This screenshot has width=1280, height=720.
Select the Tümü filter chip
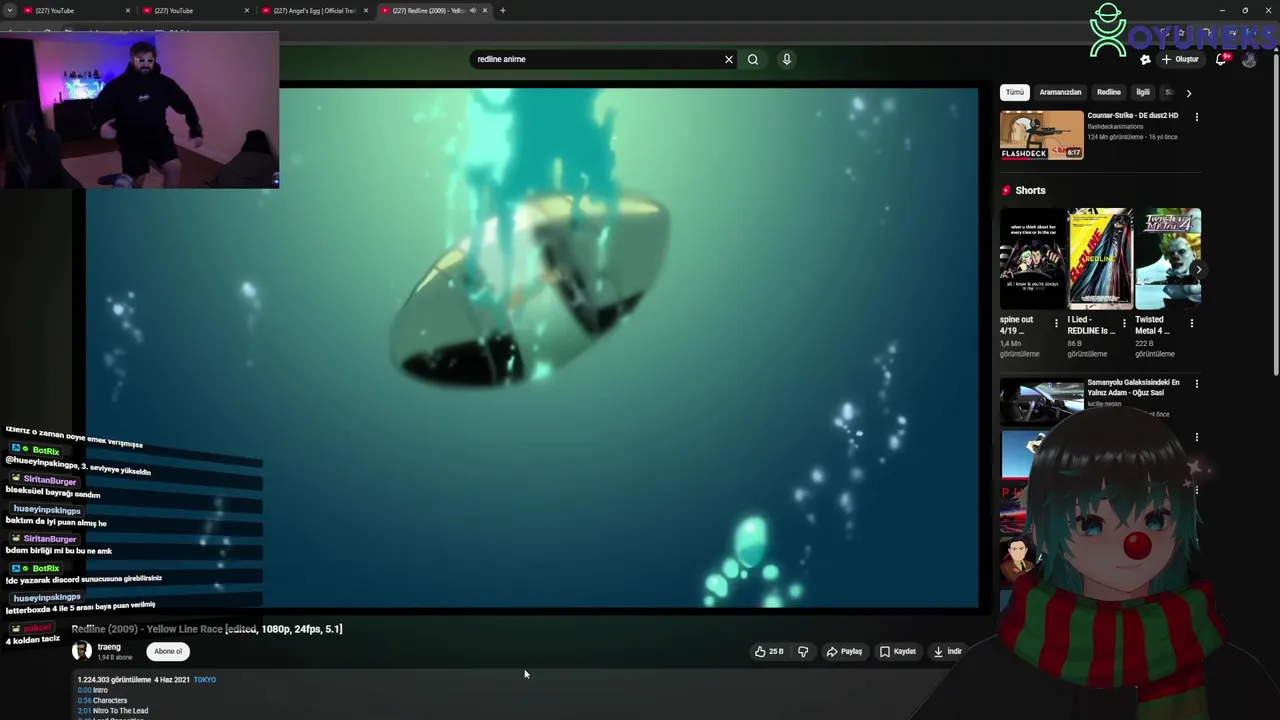click(x=1015, y=92)
